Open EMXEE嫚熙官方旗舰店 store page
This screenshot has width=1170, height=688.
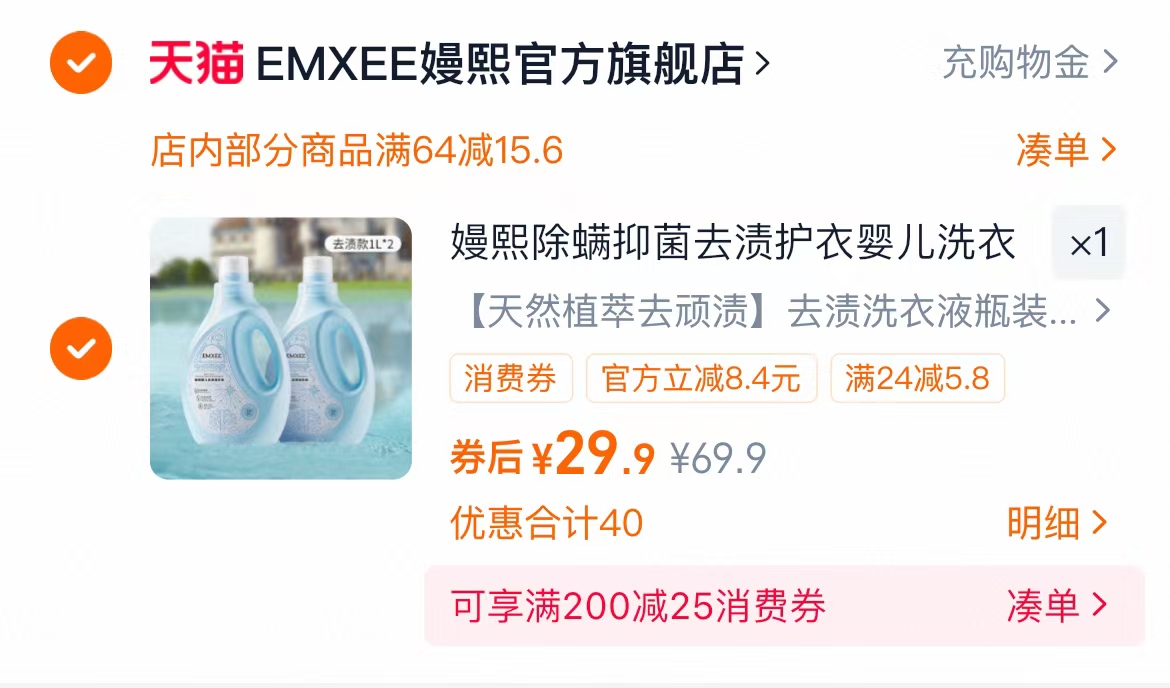click(500, 63)
